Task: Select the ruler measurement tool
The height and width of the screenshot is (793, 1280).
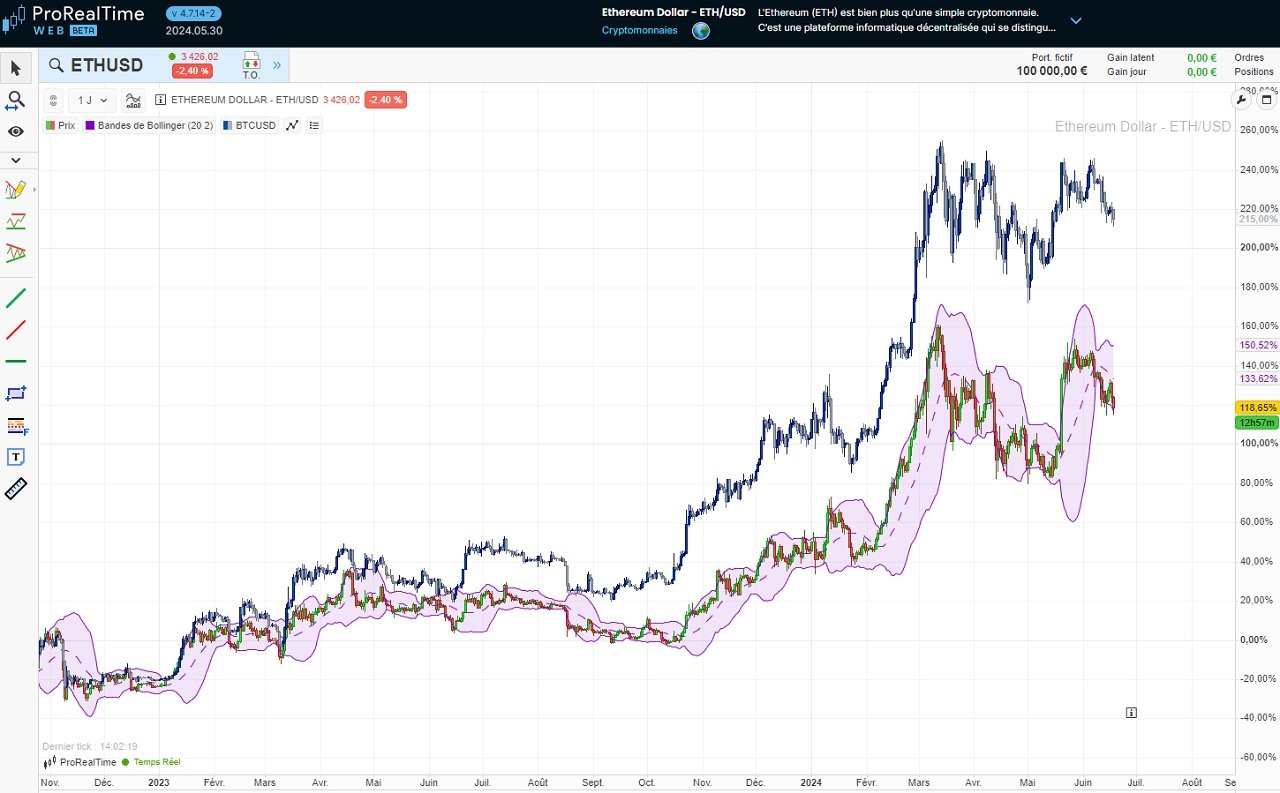Action: 16,489
